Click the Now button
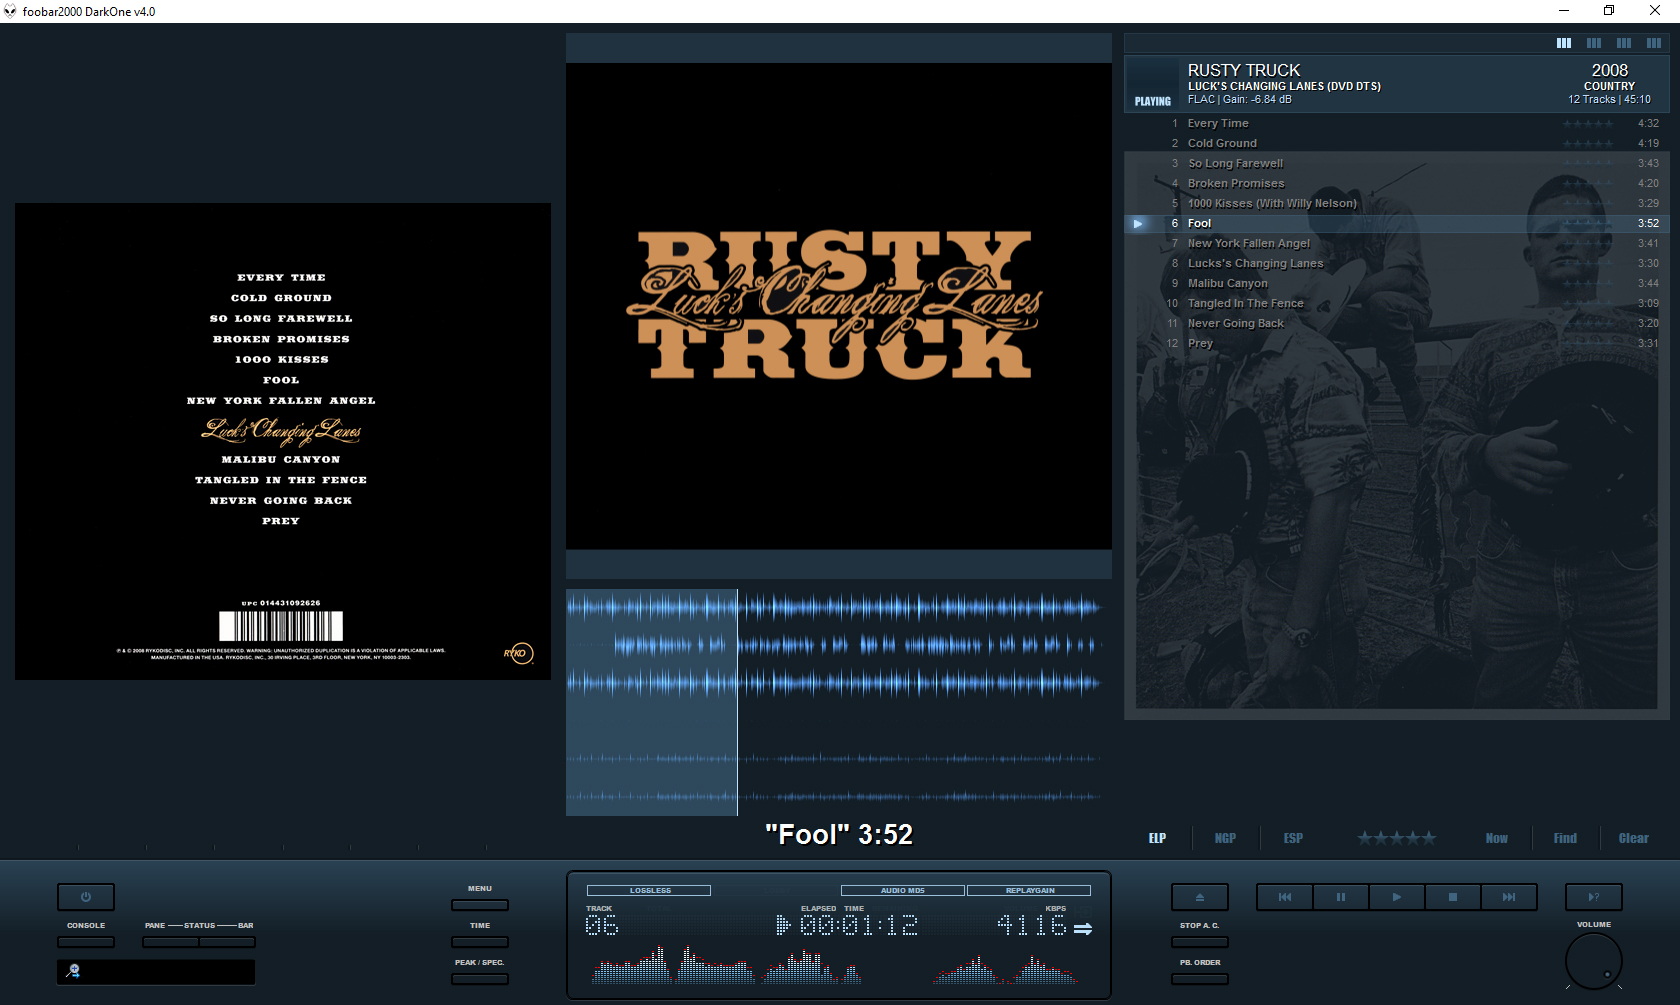Image resolution: width=1680 pixels, height=1005 pixels. (x=1497, y=838)
